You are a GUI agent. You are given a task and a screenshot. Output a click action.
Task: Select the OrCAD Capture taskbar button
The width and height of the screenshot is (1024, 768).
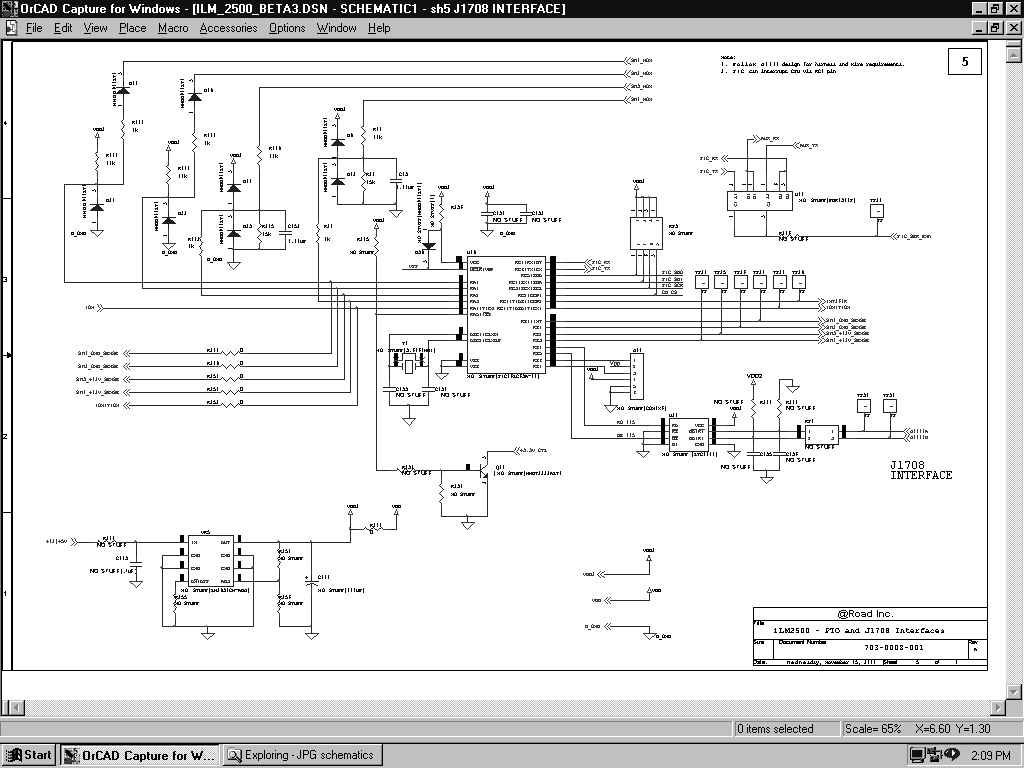click(139, 755)
